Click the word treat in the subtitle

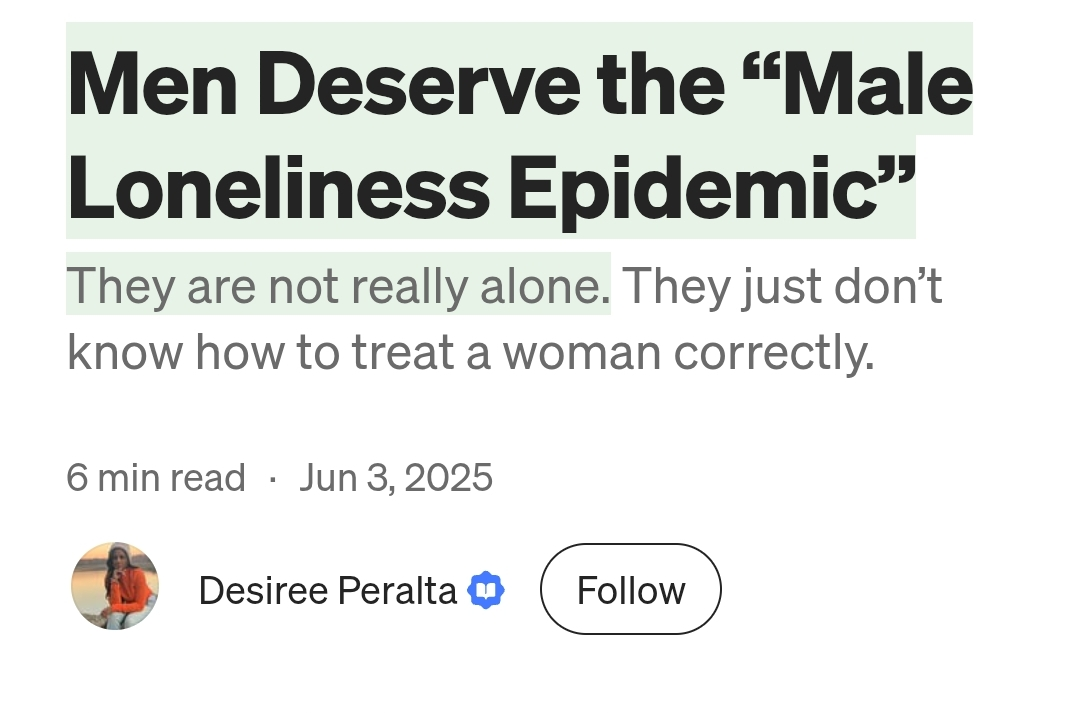point(402,352)
